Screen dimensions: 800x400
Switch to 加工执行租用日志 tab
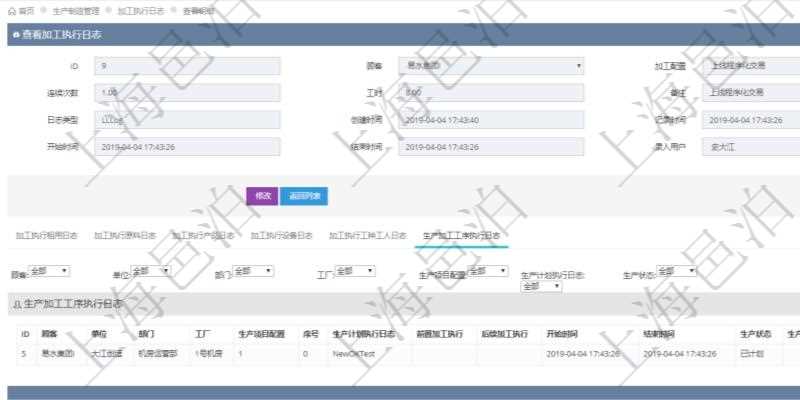tap(46, 236)
